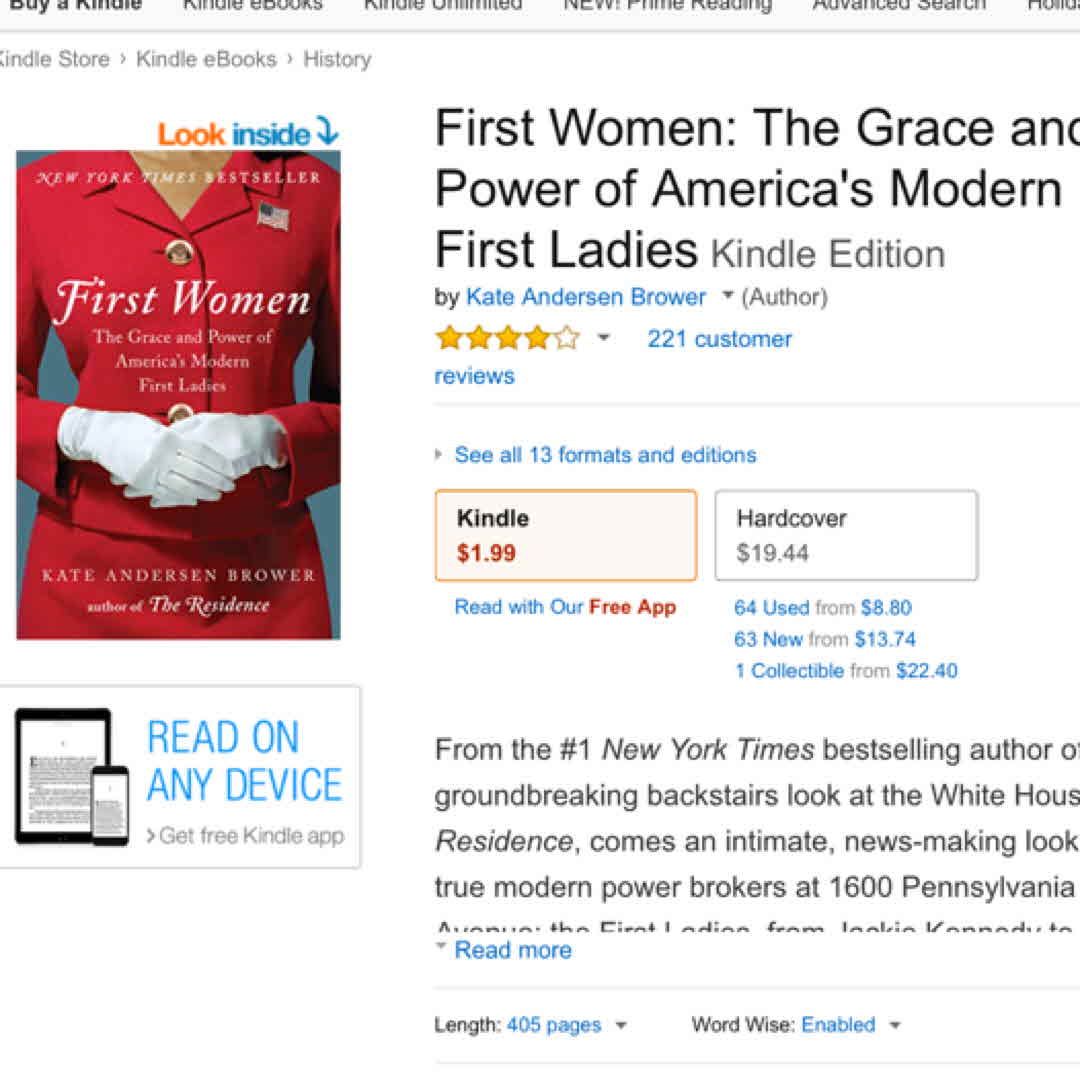1080x1080 pixels.
Task: Expand the description with Read more
Action: 512,950
